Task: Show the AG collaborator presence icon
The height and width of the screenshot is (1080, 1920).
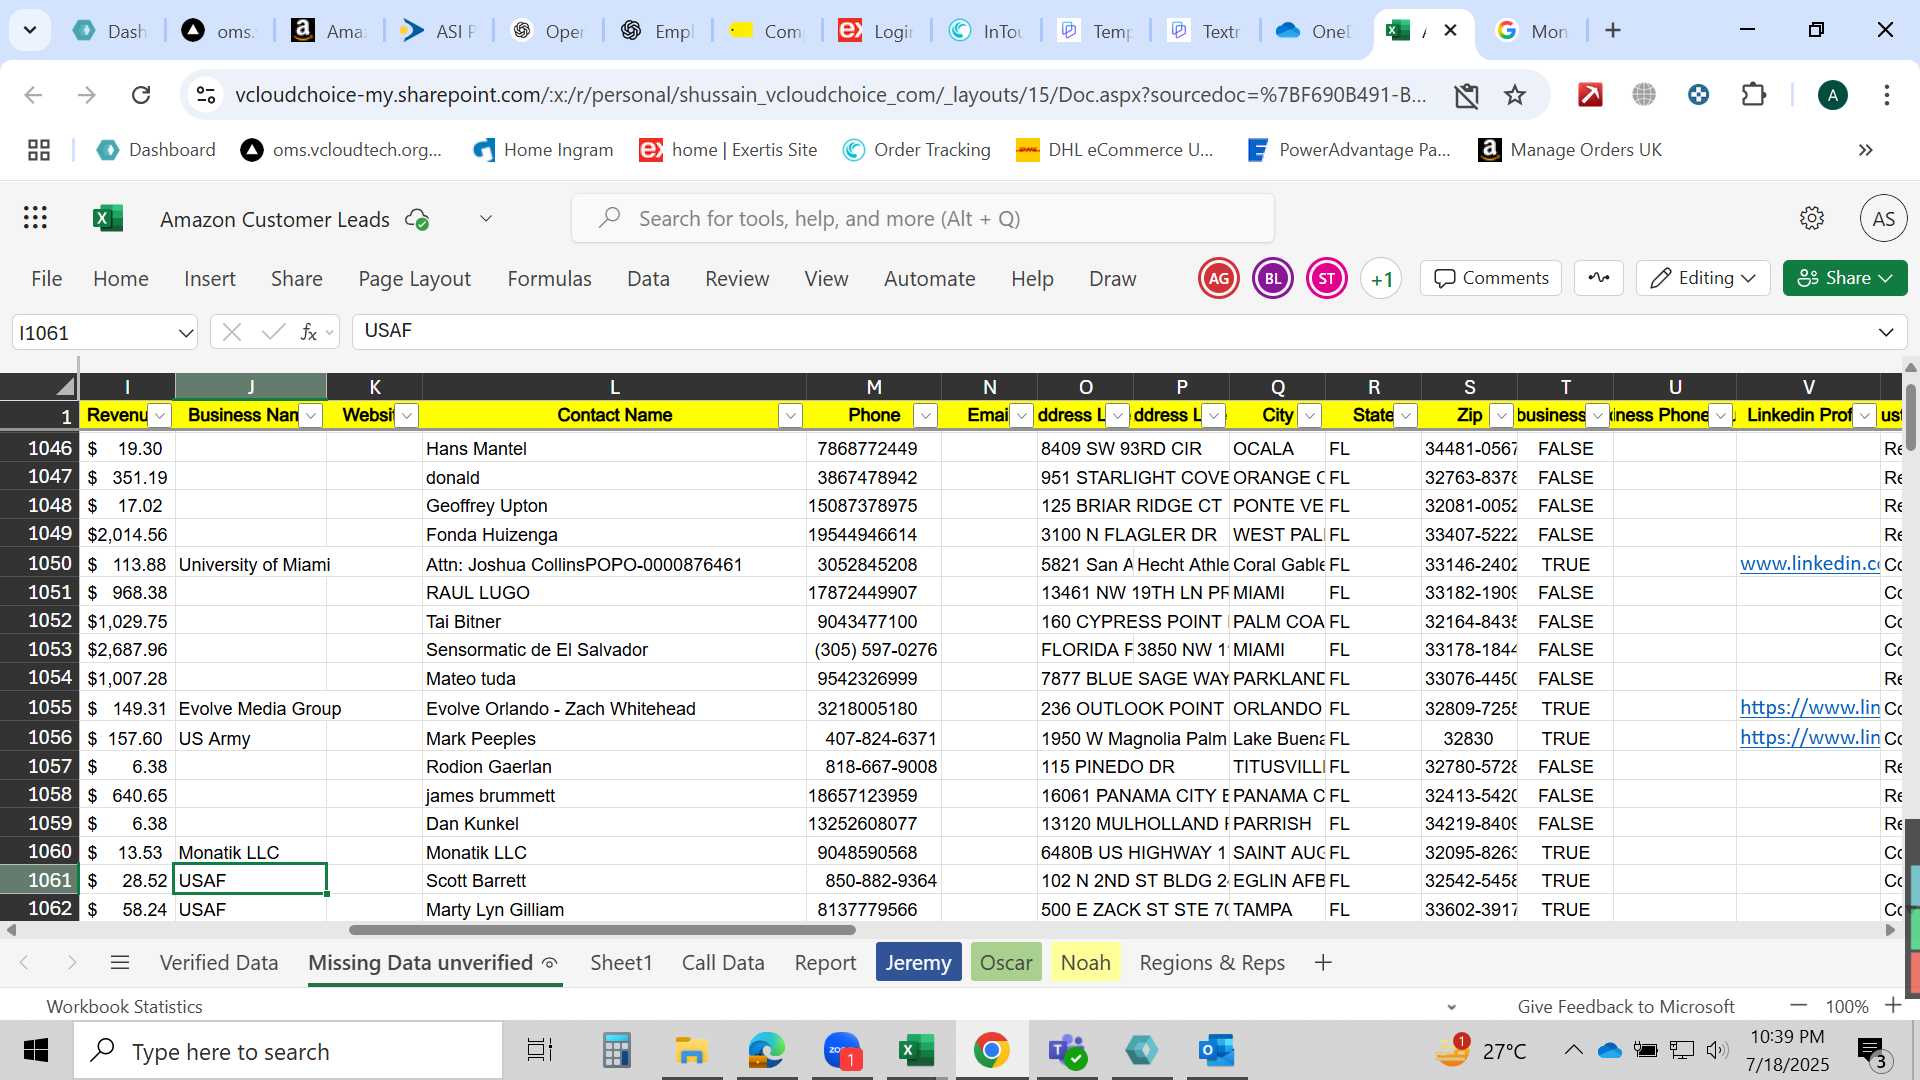Action: 1219,279
